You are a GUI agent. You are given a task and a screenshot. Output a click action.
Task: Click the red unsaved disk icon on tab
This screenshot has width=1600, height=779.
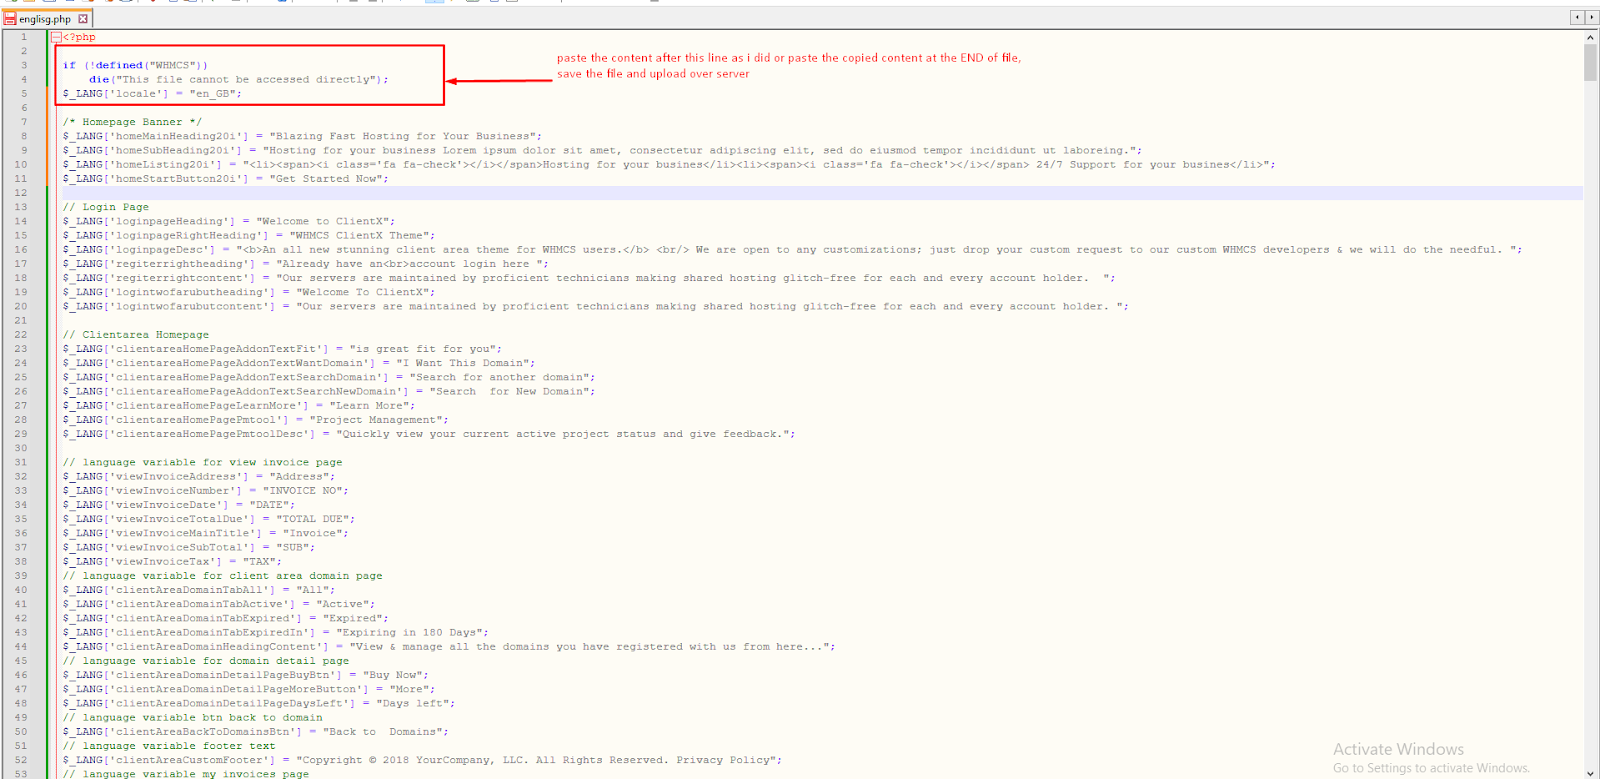[x=10, y=19]
